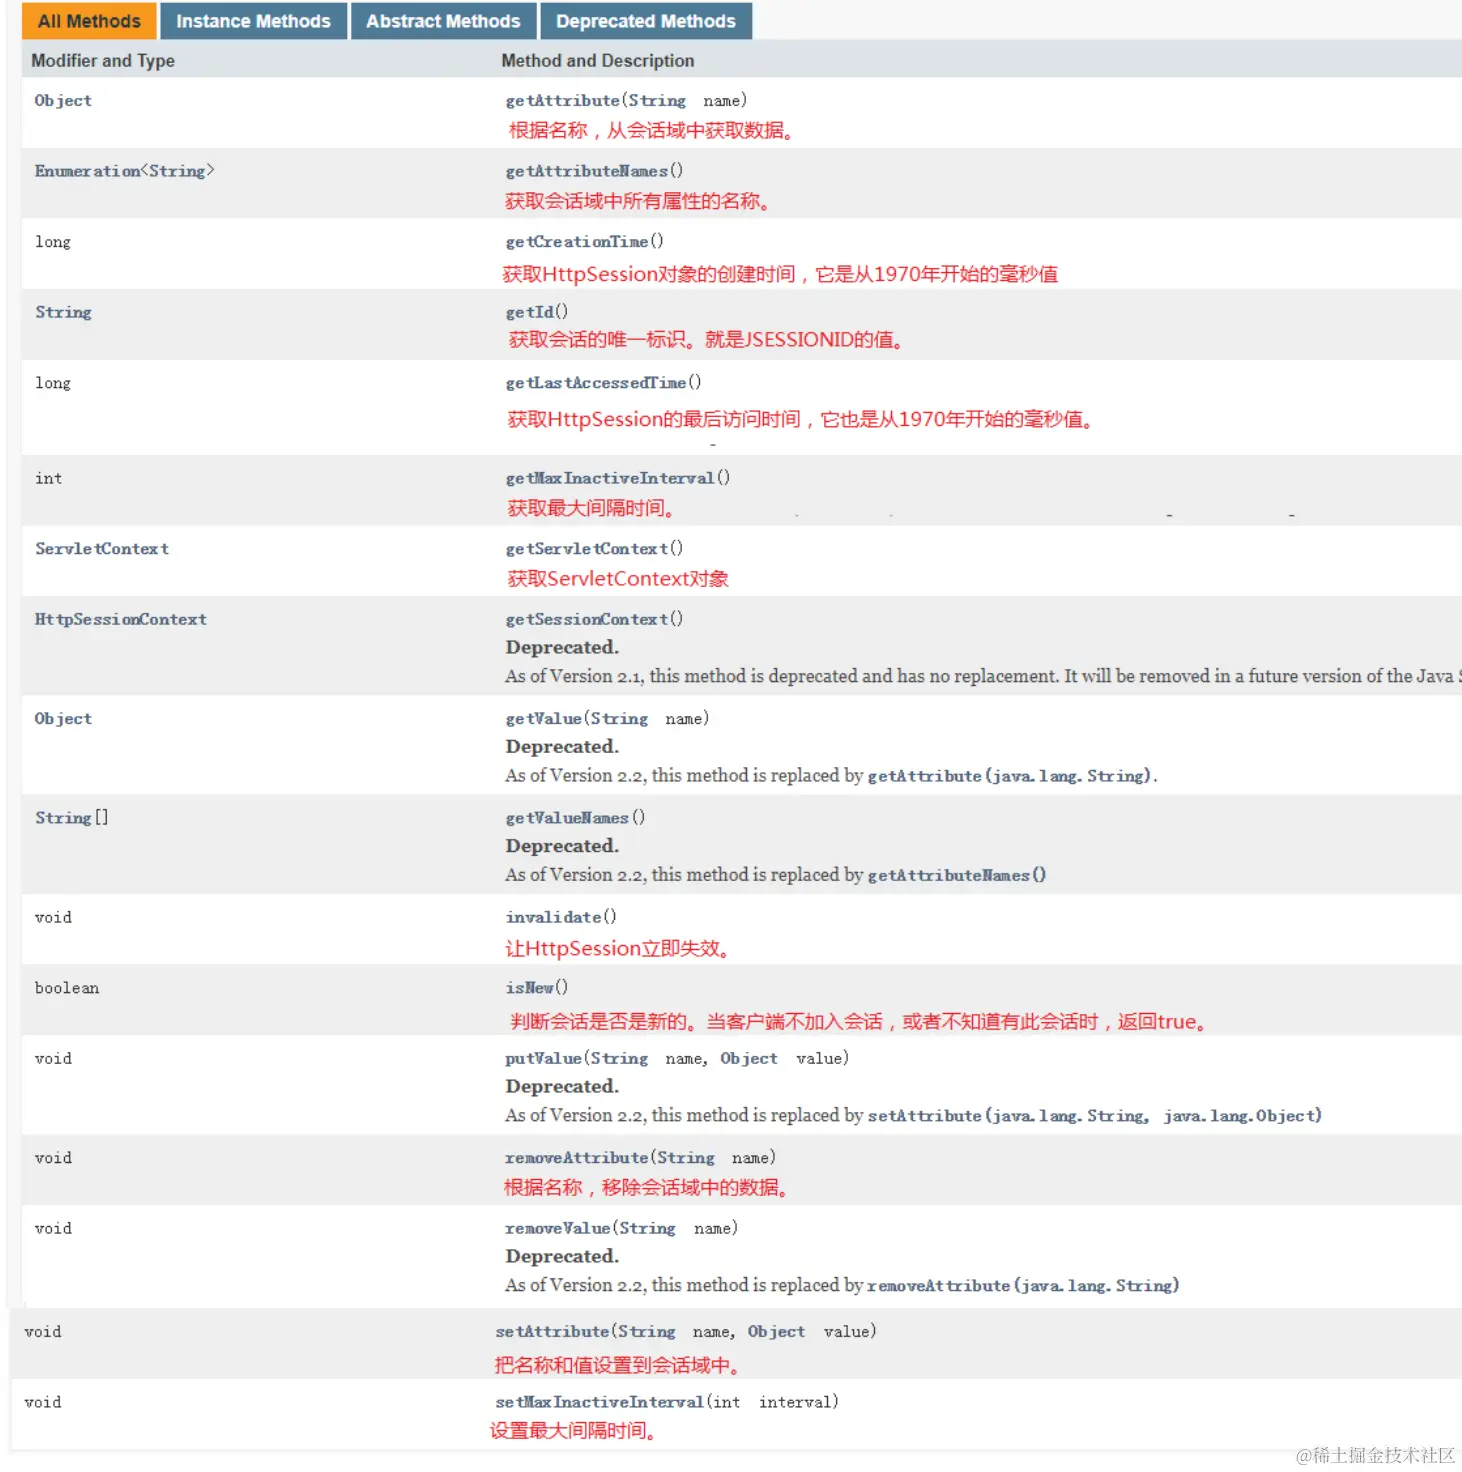Click removeAttribute(String name) method link
1462x1472 pixels.
point(577,1157)
